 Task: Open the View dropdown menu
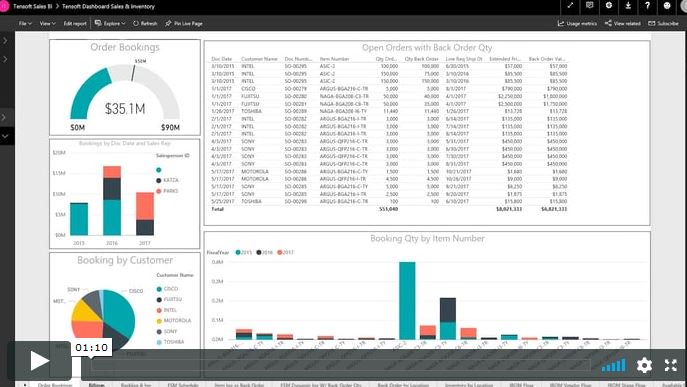click(47, 23)
